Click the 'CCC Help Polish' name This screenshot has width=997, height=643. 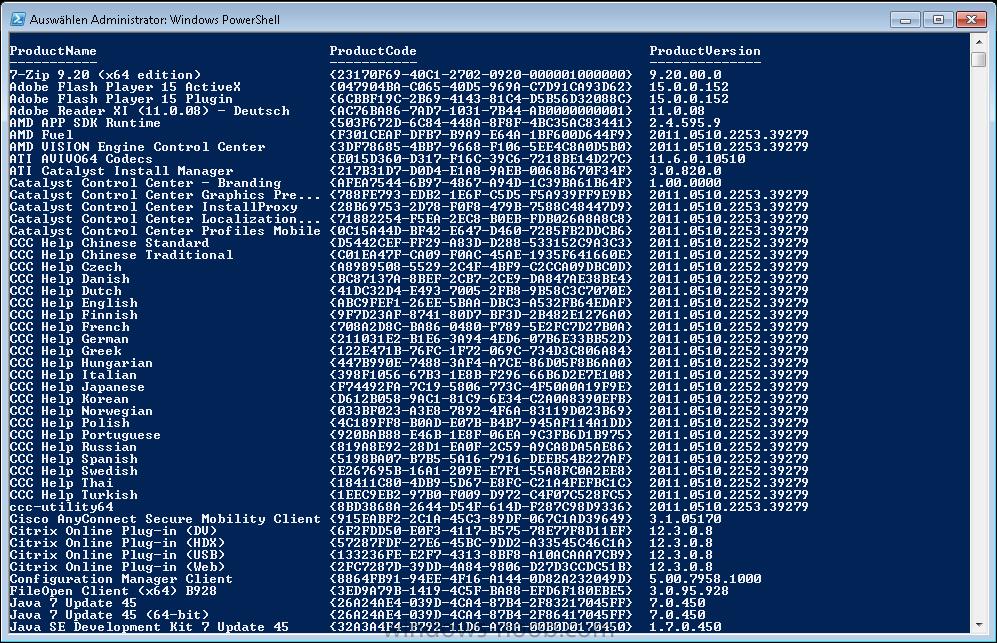(x=69, y=423)
